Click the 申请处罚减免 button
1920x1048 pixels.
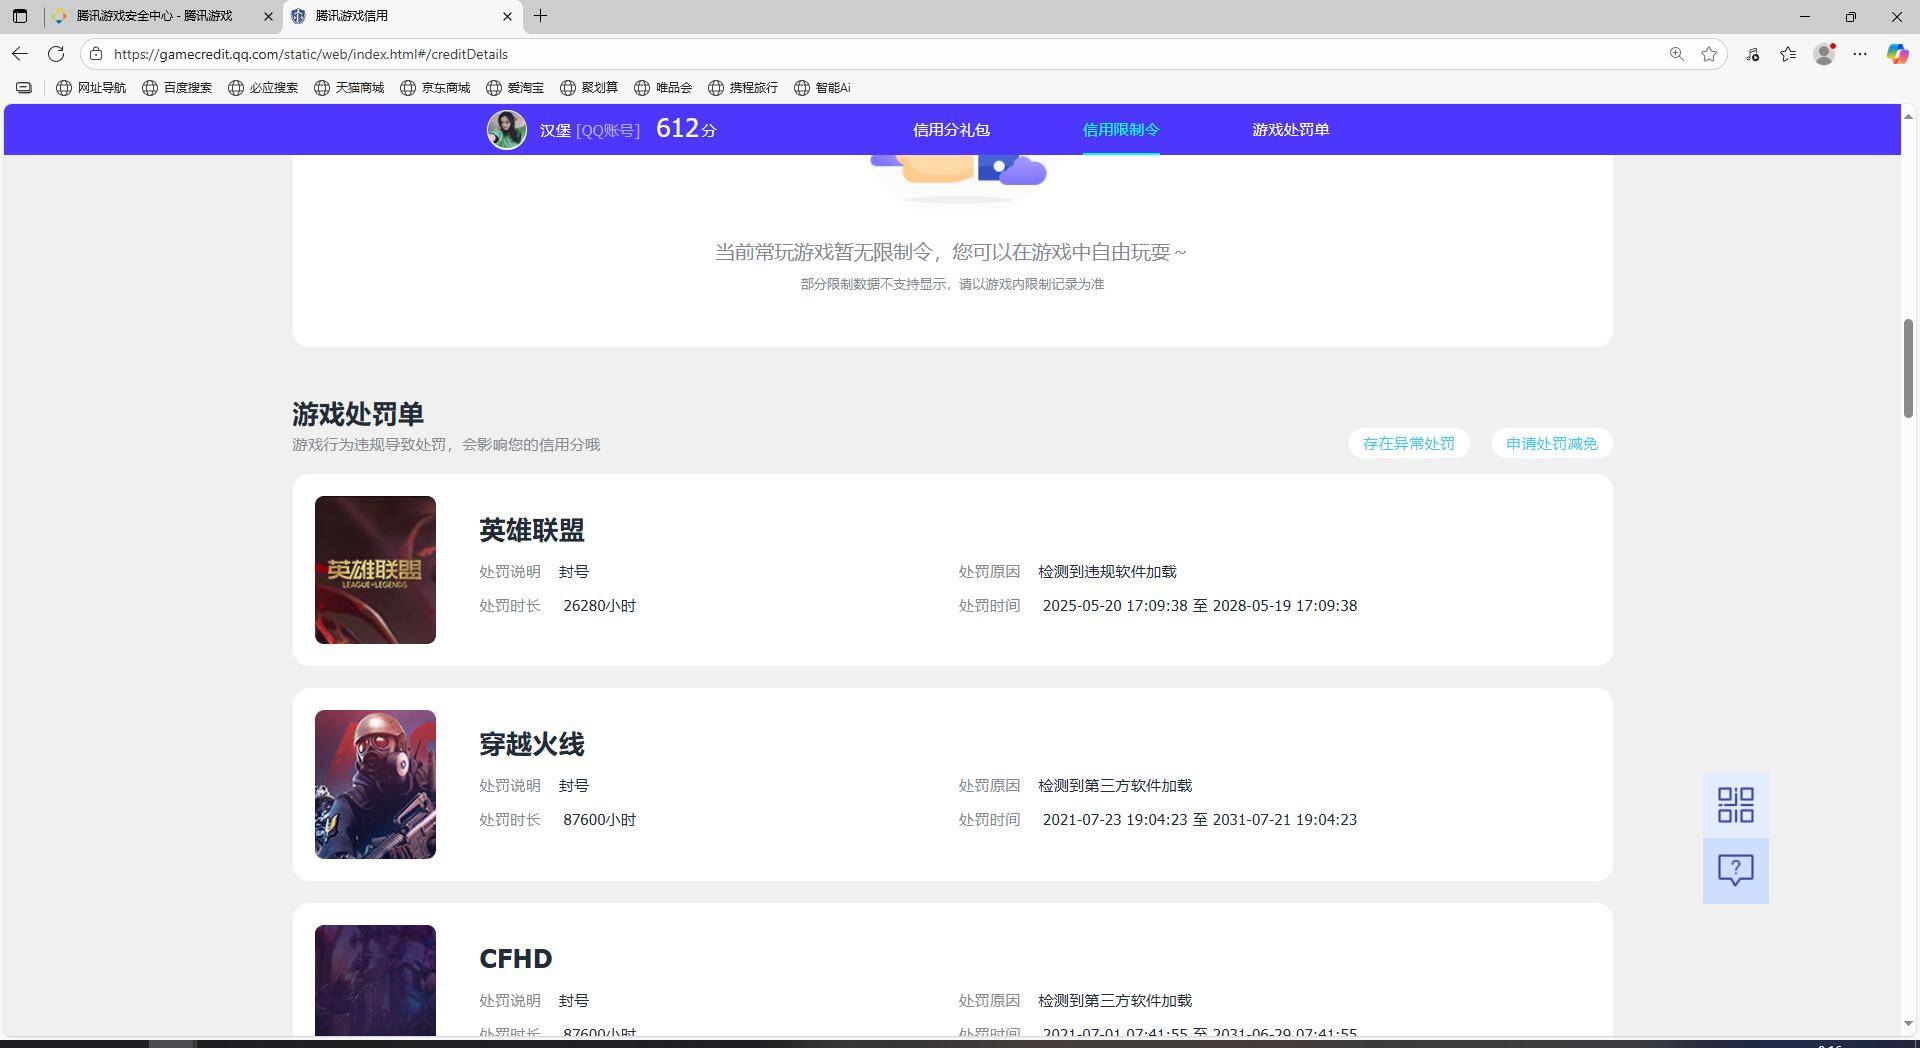(x=1551, y=443)
